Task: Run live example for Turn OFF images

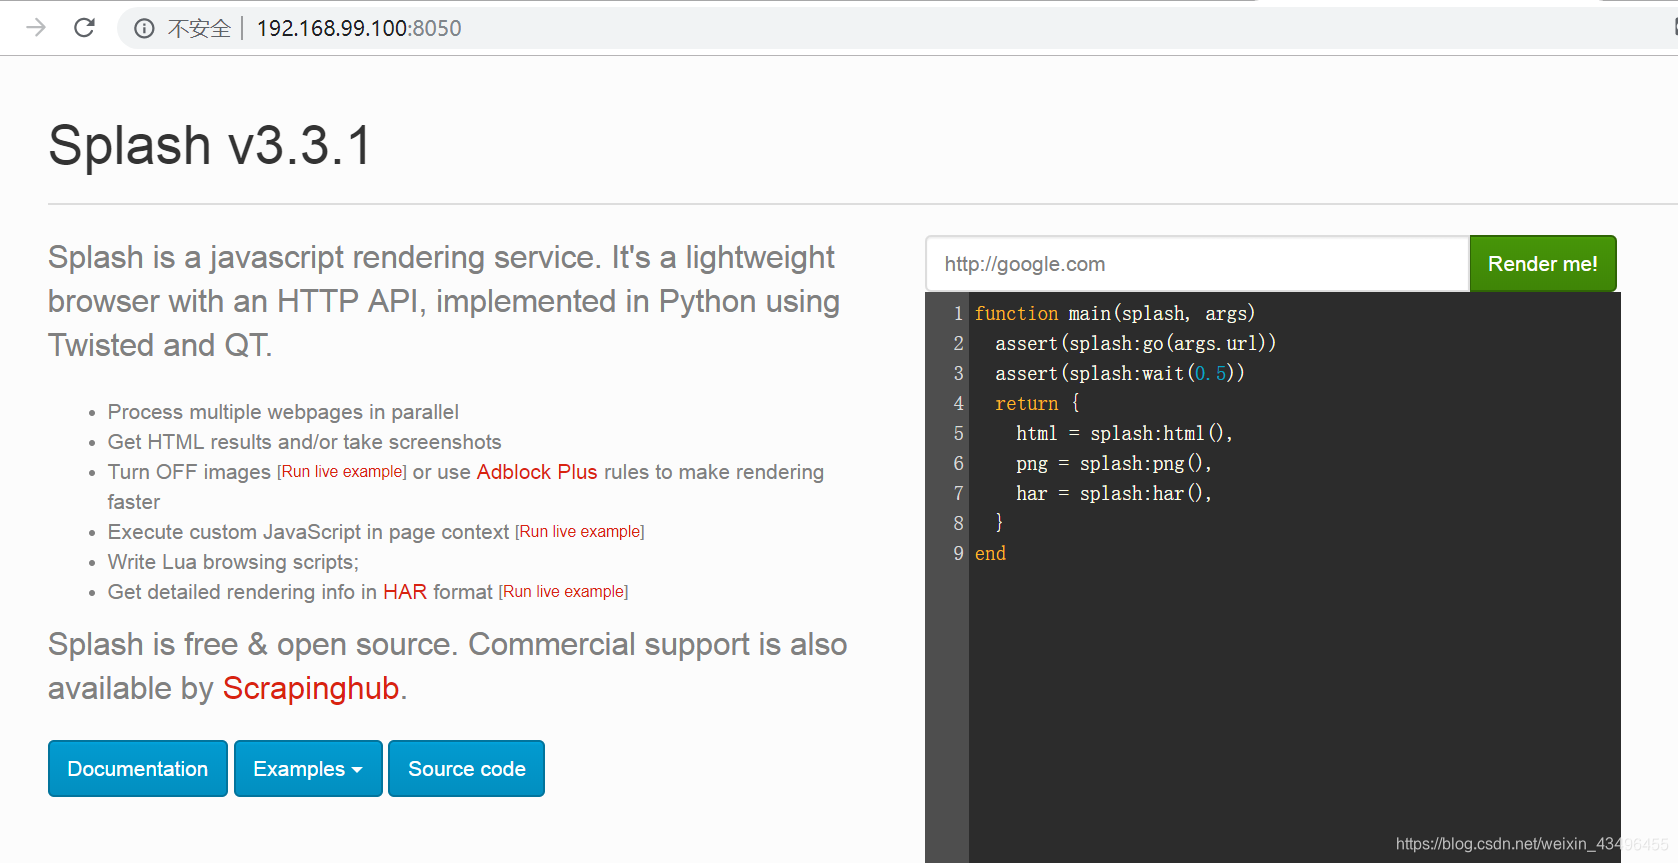Action: 342,472
